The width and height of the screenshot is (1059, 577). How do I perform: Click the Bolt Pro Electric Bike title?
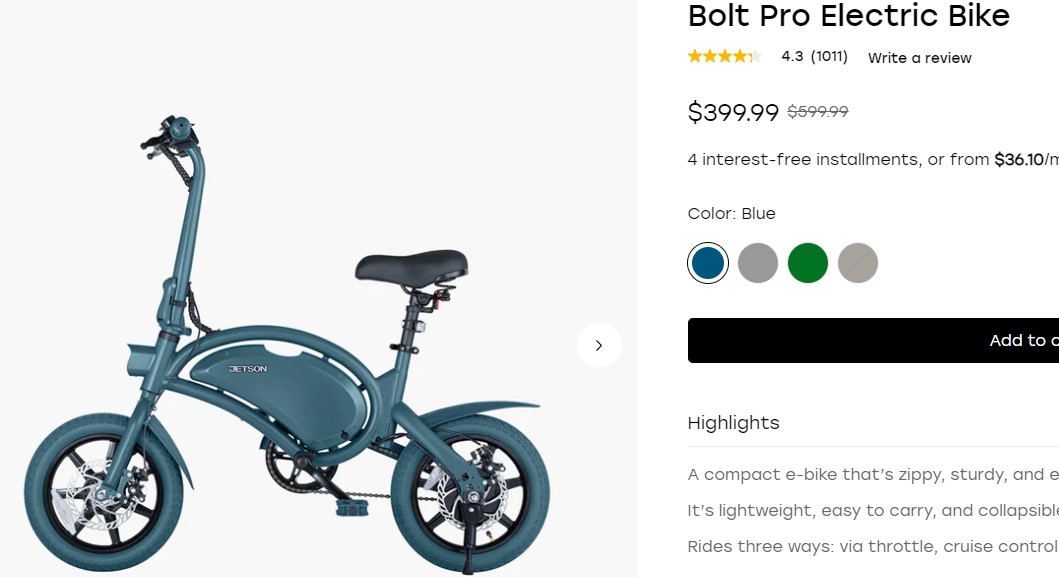point(848,16)
